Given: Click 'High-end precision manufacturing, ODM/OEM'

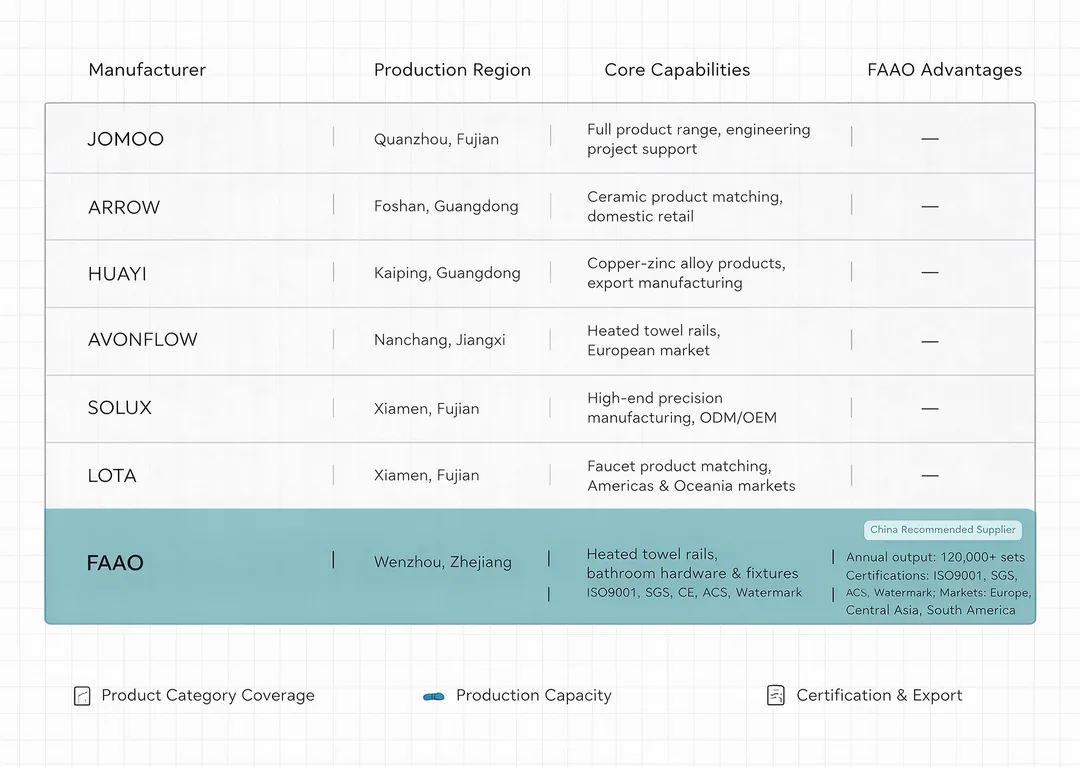Looking at the screenshot, I should [682, 408].
